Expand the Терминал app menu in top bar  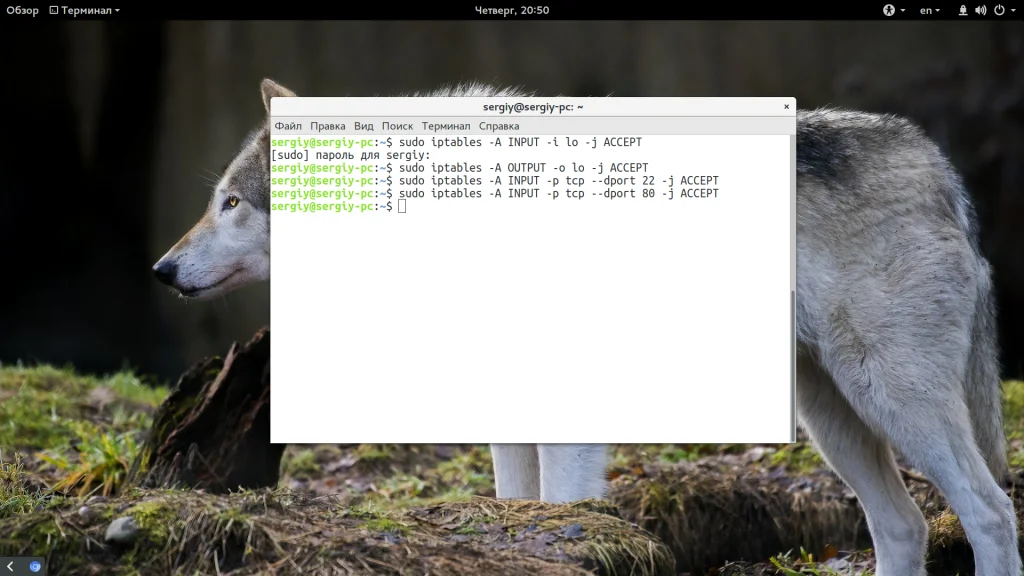[85, 10]
